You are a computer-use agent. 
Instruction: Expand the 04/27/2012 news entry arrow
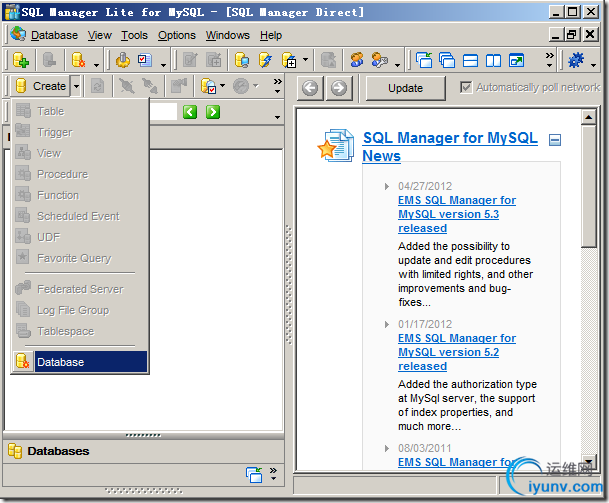coord(386,186)
